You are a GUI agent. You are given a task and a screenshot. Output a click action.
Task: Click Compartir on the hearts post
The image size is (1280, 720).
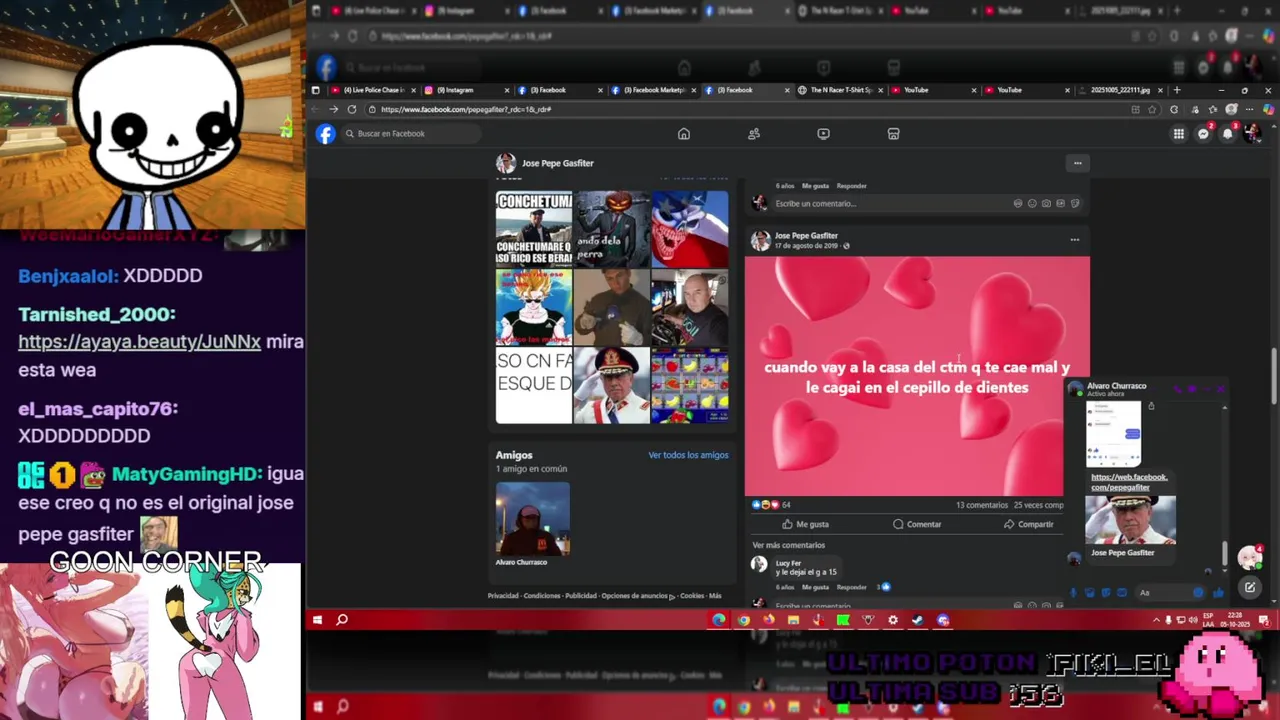click(x=1029, y=524)
